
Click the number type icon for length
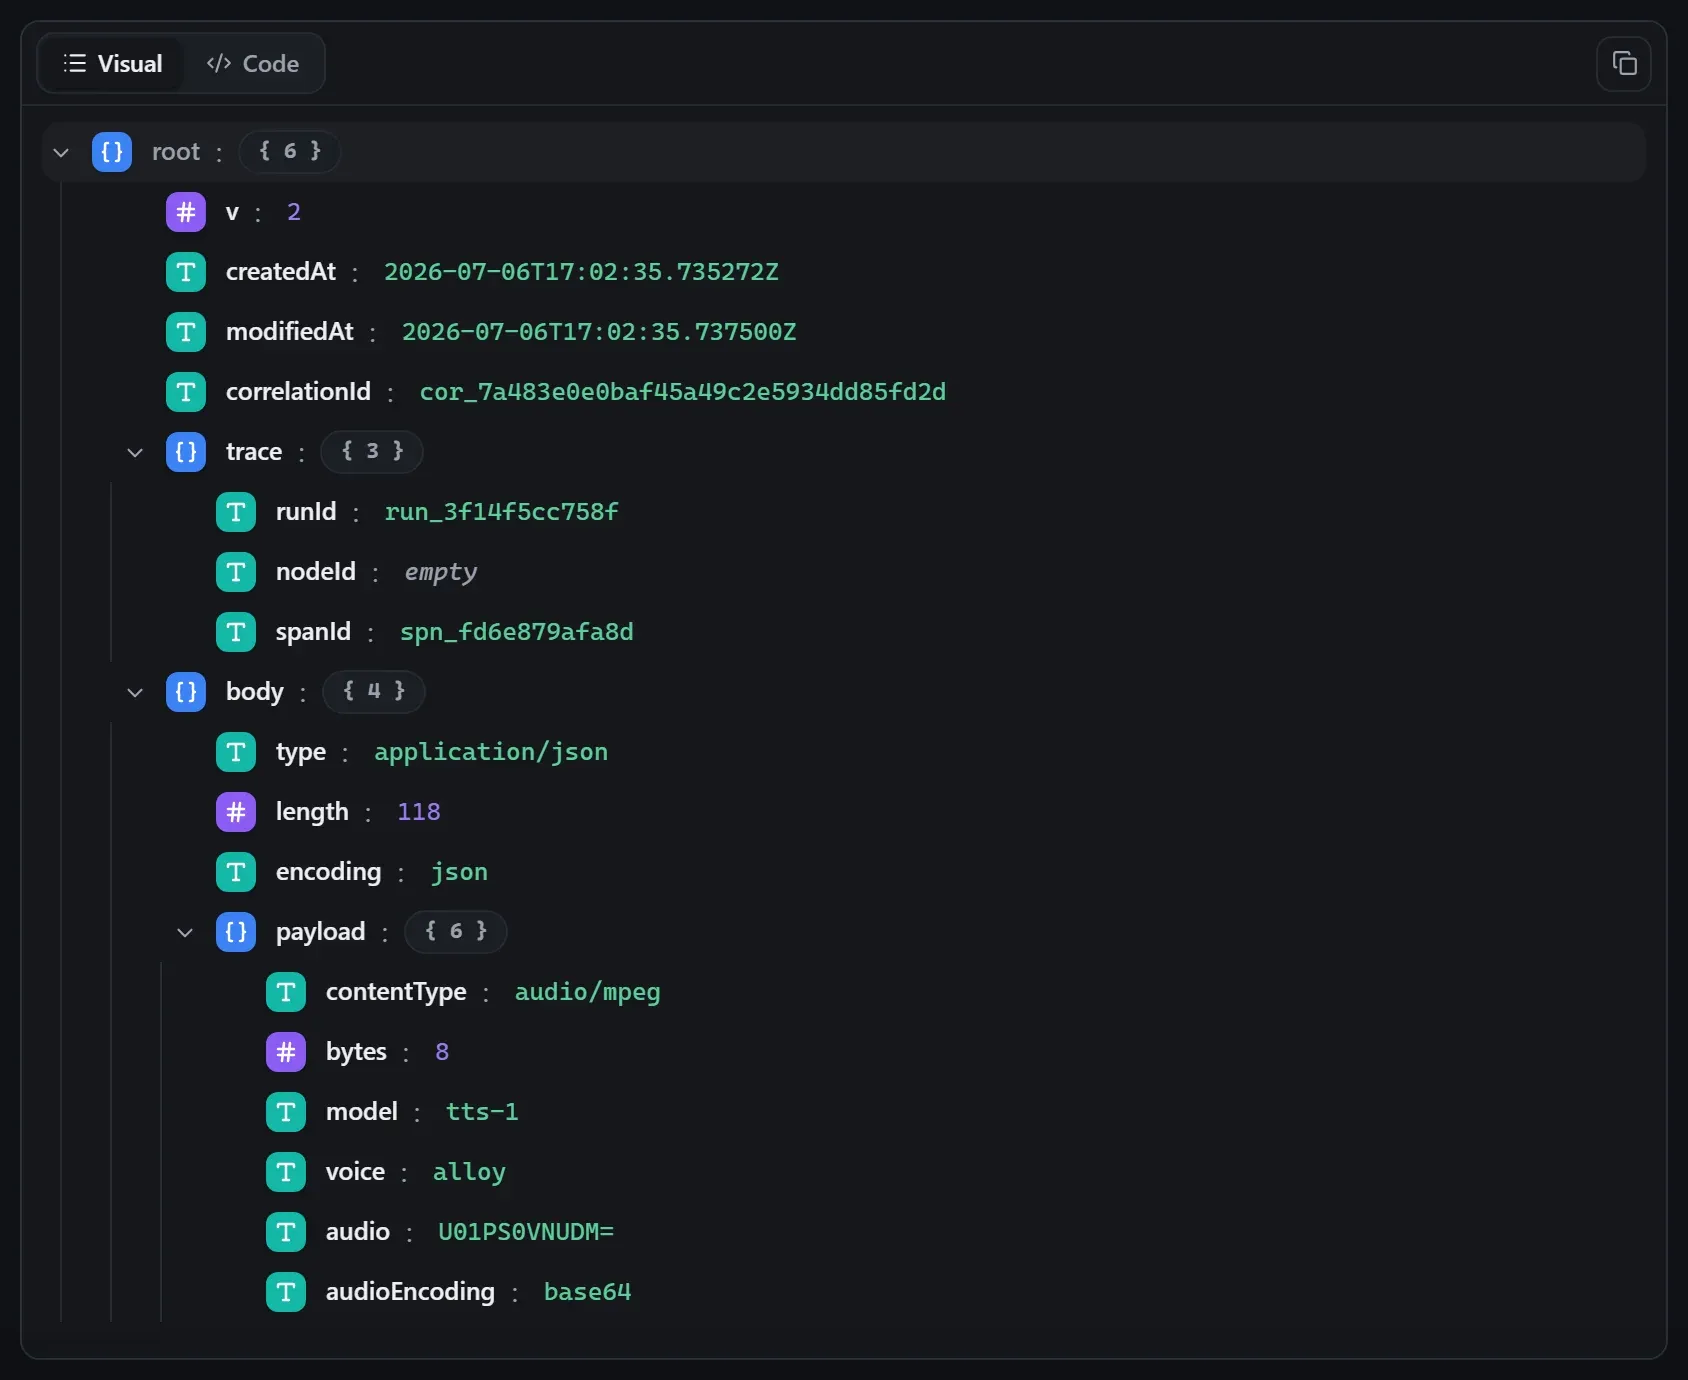click(236, 812)
